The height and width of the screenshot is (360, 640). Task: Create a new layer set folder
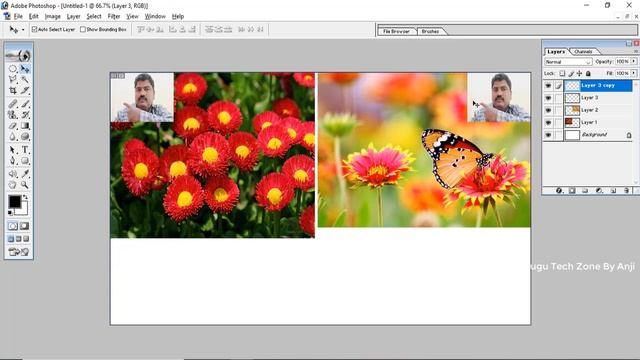tap(585, 191)
